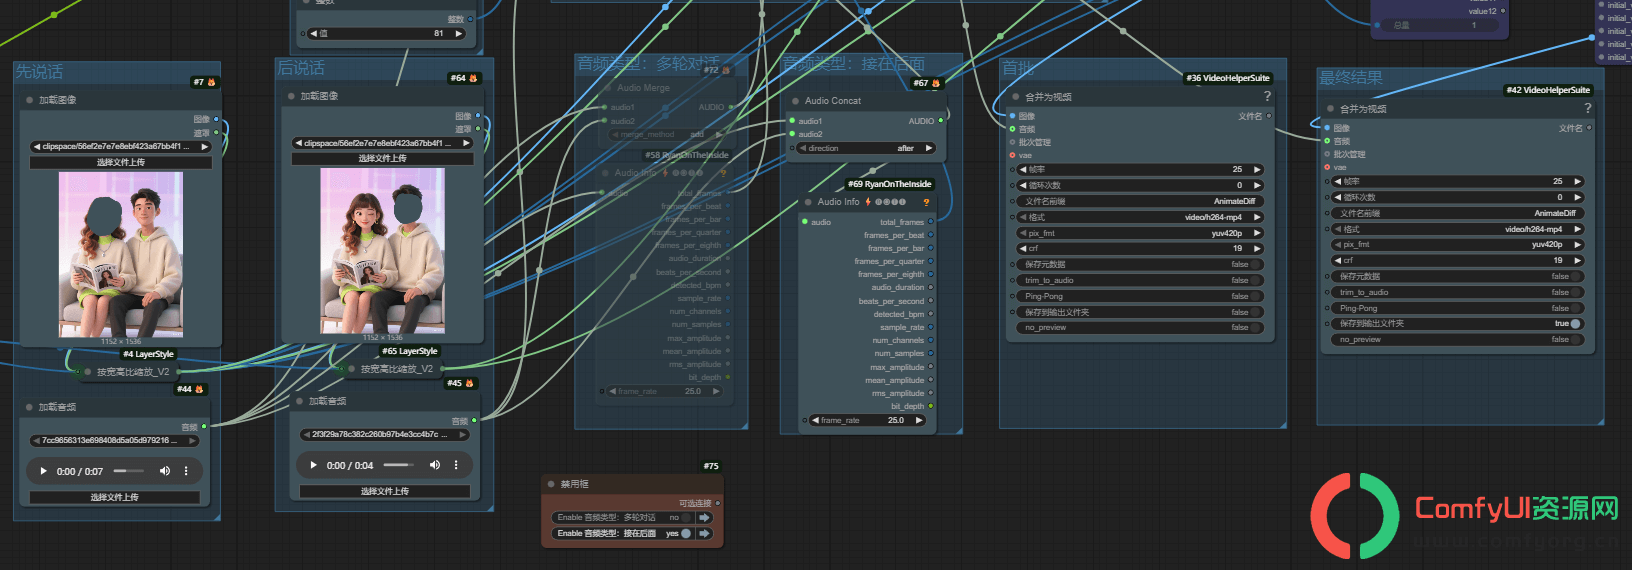
Task: Open the 格式 dropdown in node #36
Action: pos(1140,217)
